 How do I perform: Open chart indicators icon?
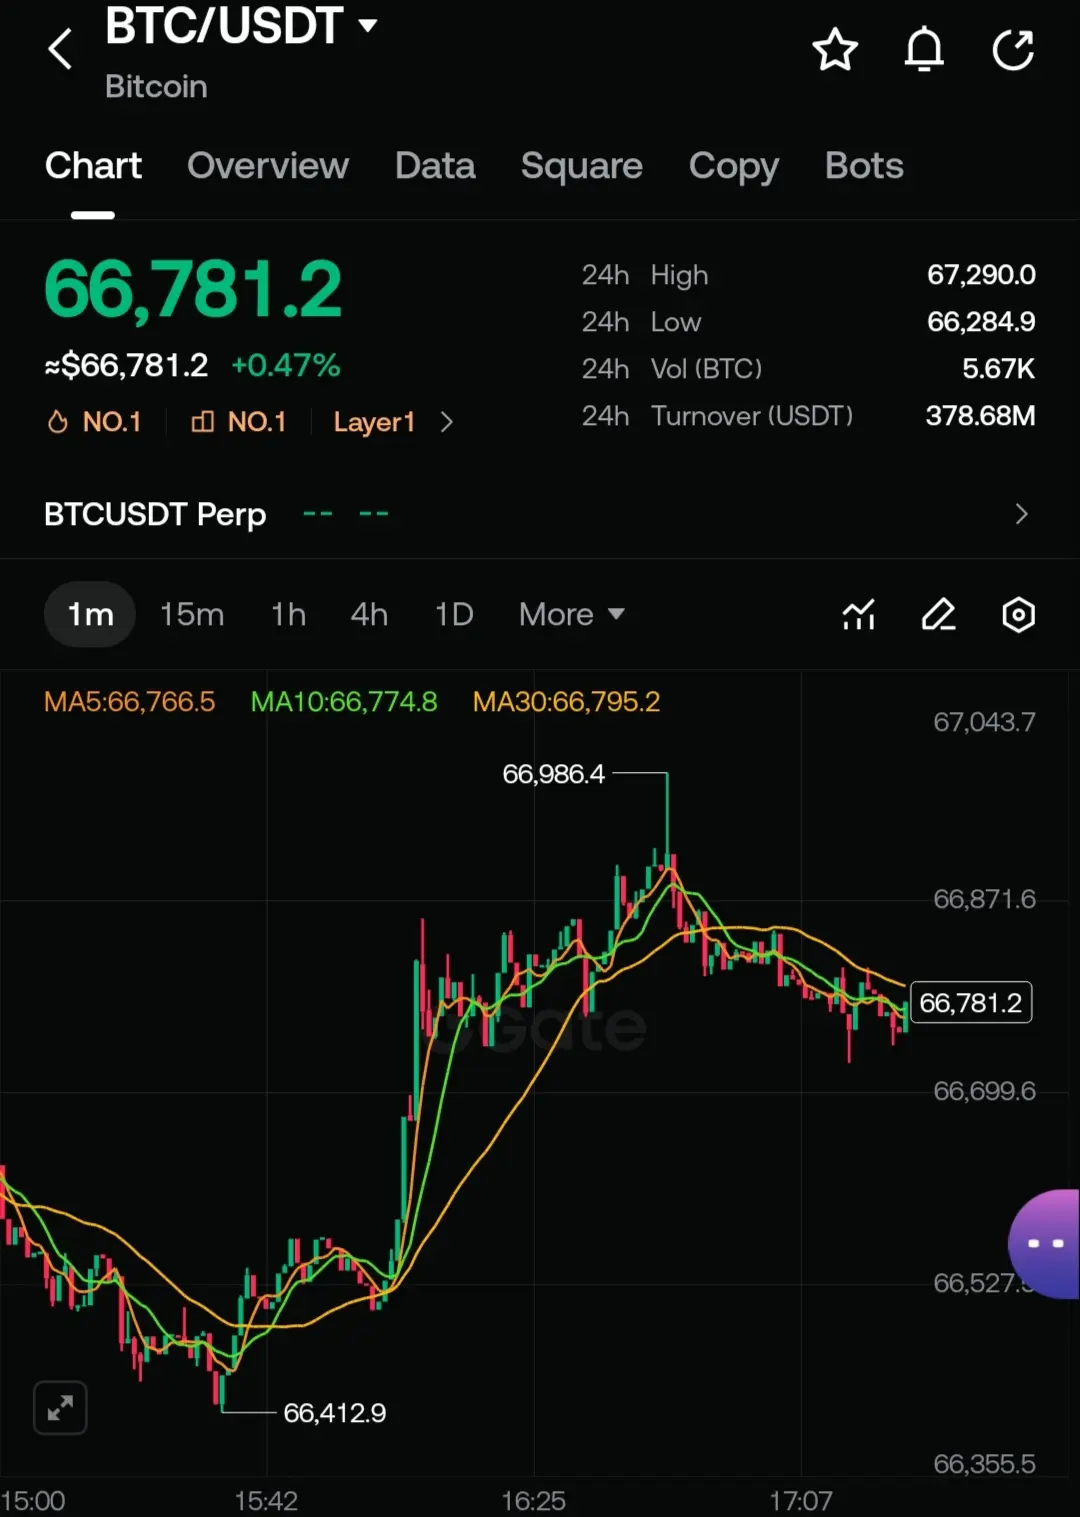point(859,615)
